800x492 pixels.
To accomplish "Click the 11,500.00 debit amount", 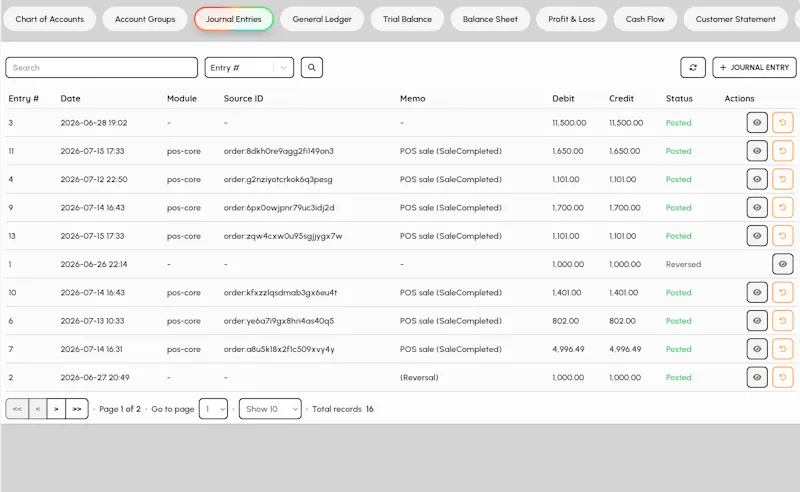I will pyautogui.click(x=569, y=123).
